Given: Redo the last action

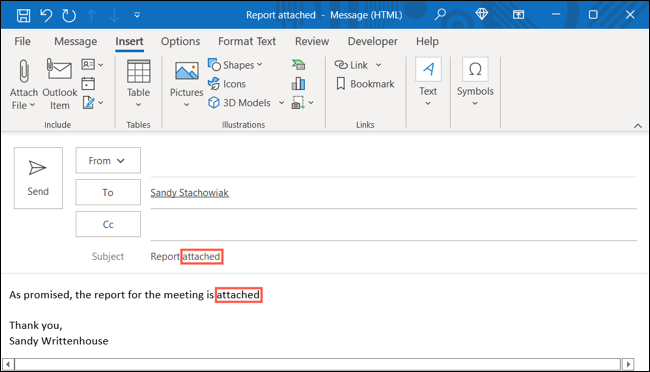Looking at the screenshot, I should tap(69, 15).
